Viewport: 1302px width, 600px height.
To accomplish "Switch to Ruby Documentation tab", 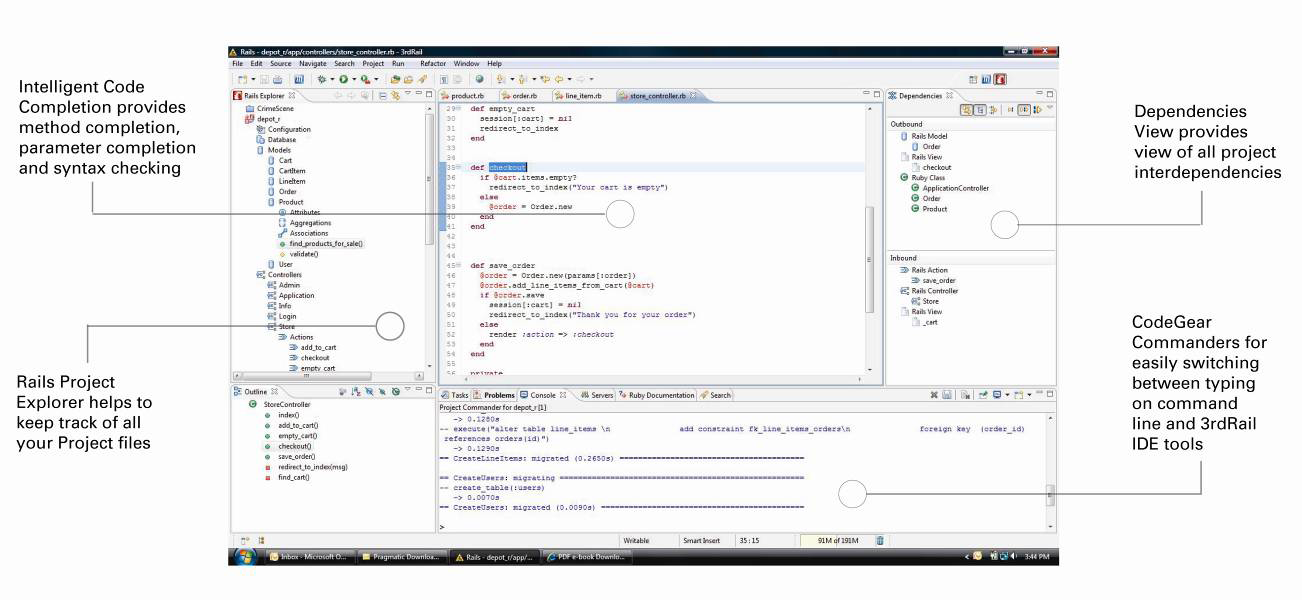I will (x=655, y=395).
